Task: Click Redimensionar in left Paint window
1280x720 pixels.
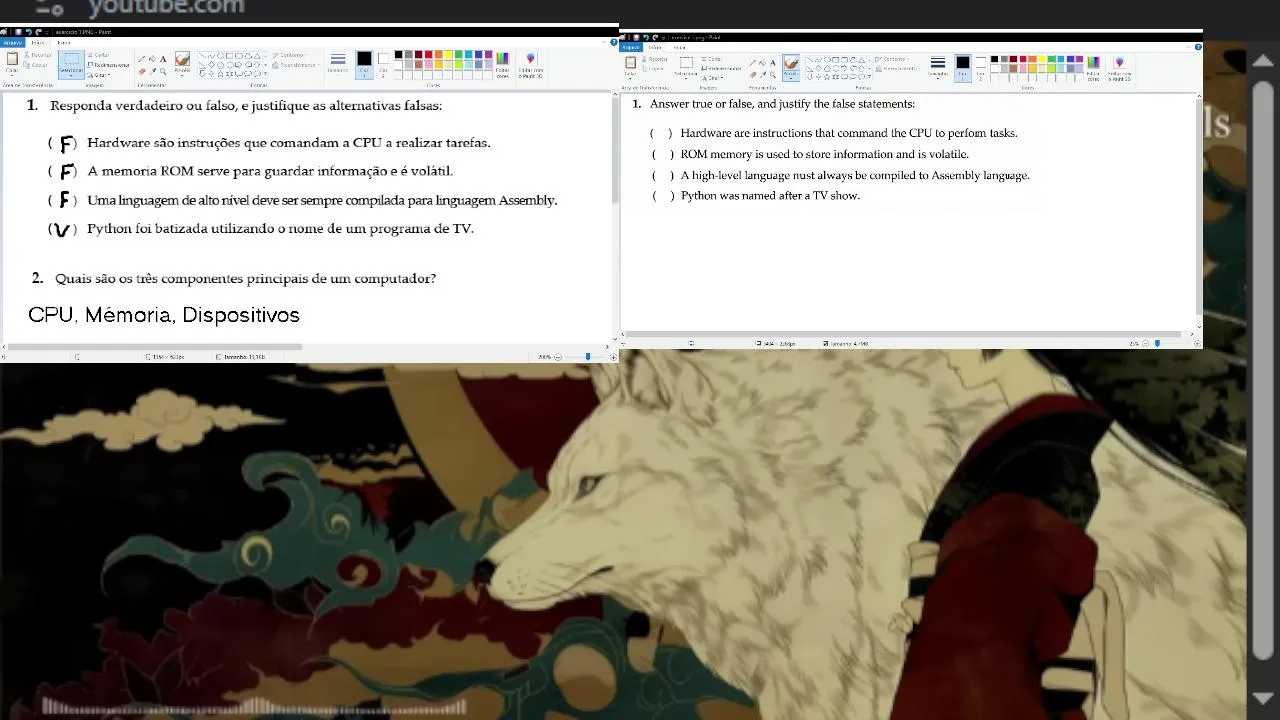Action: pos(108,65)
